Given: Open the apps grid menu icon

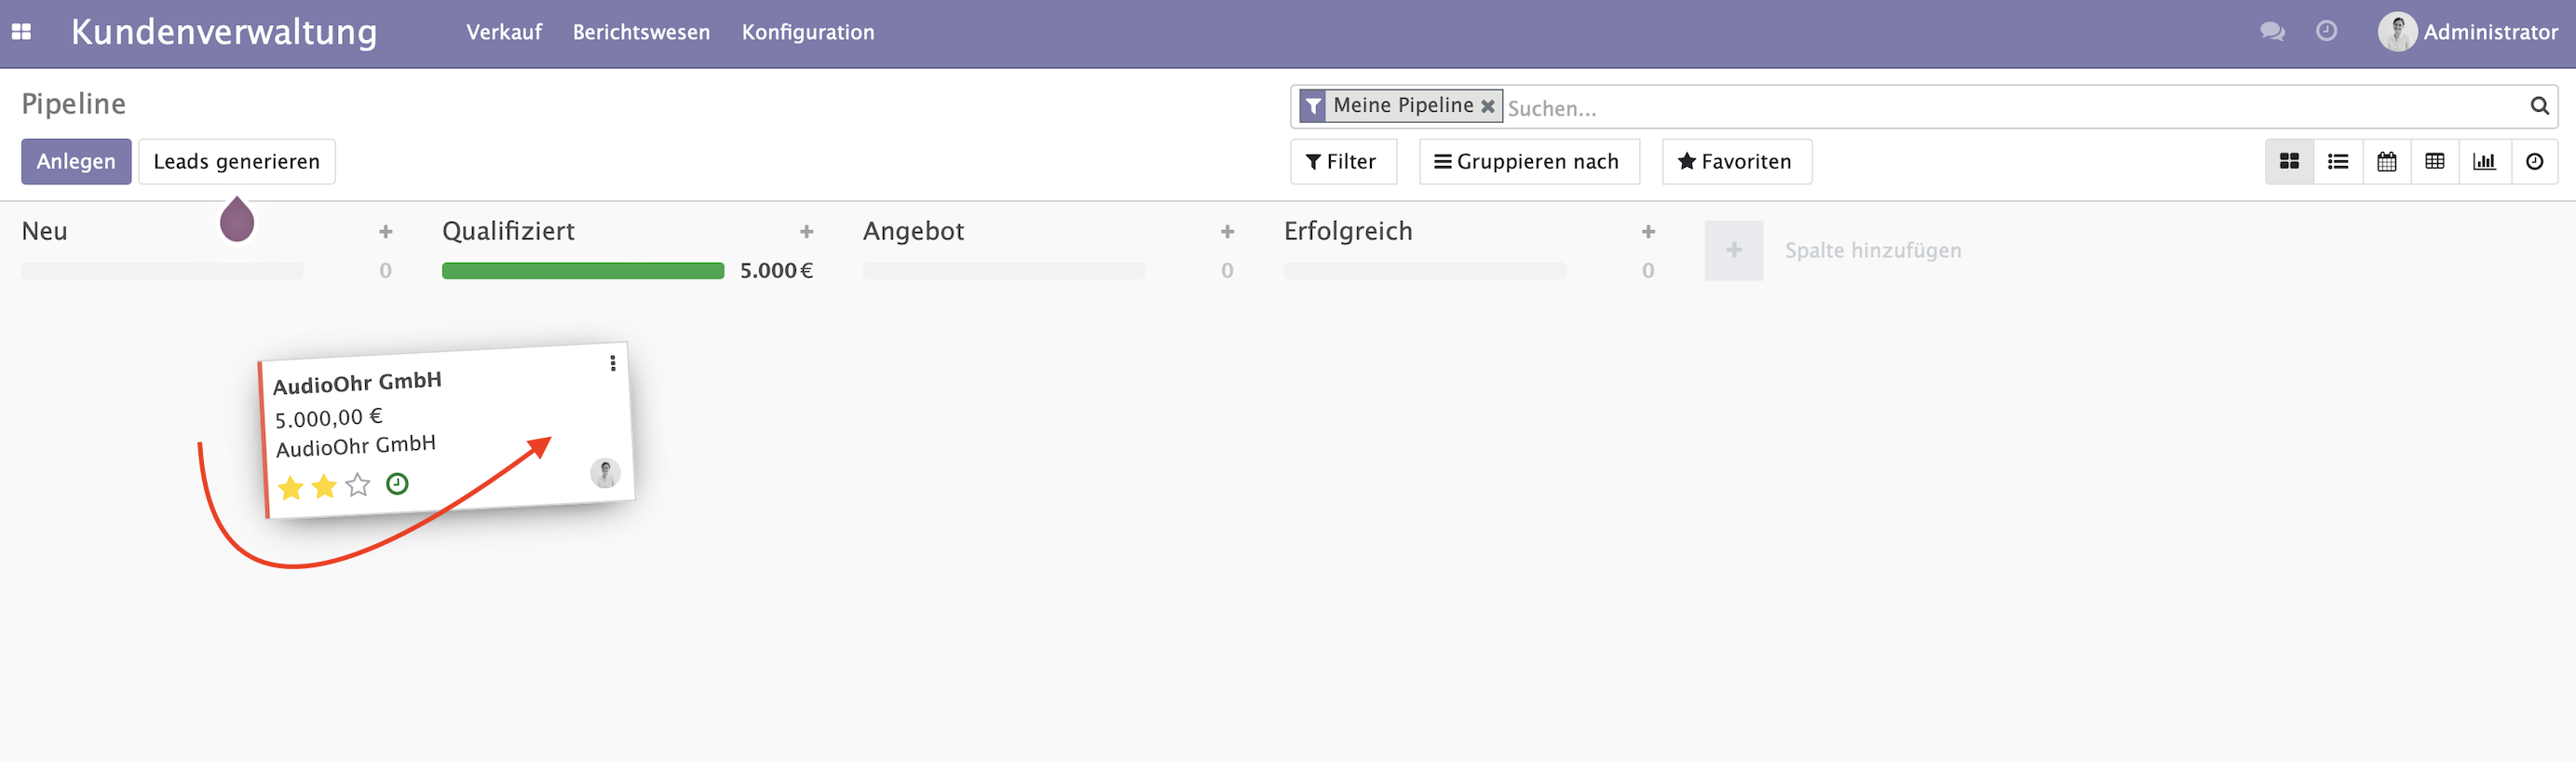Looking at the screenshot, I should pyautogui.click(x=21, y=32).
